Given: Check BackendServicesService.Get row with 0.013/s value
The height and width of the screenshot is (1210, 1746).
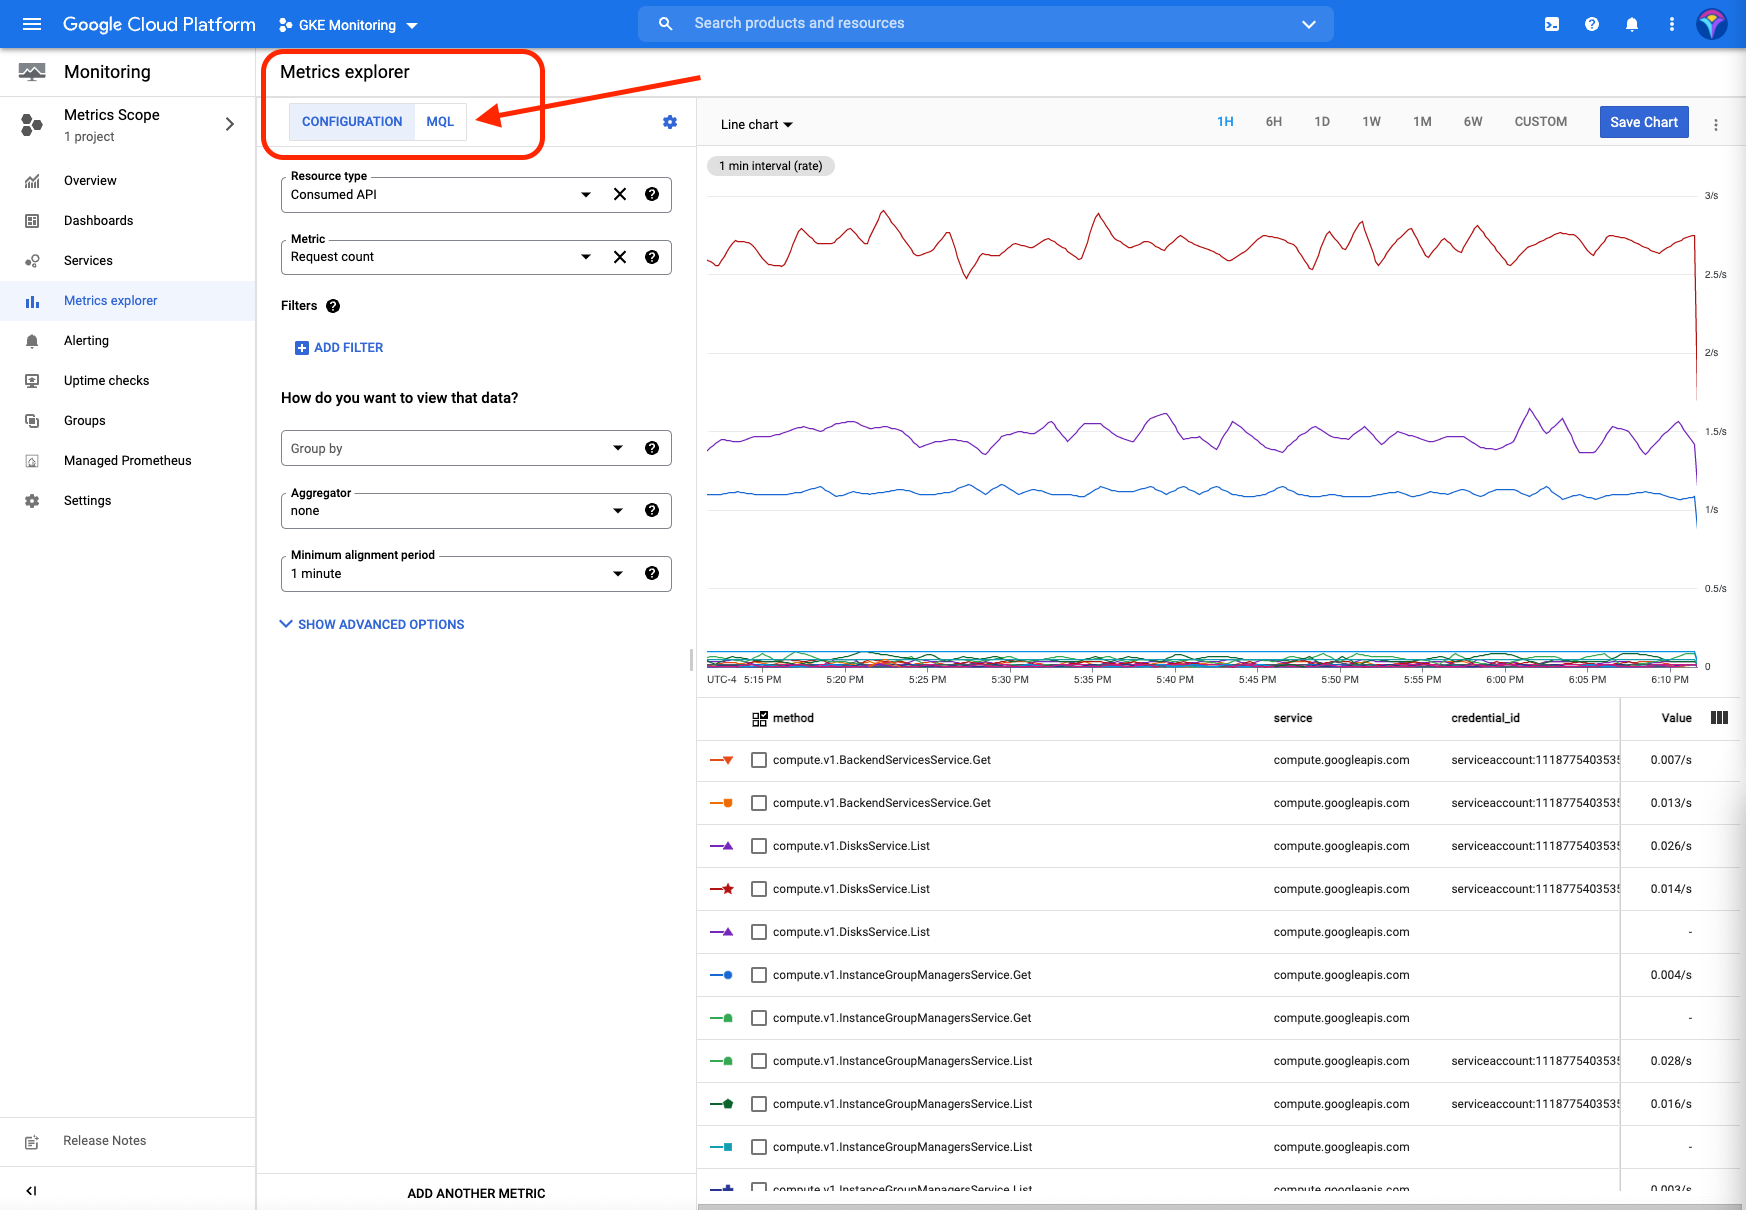Looking at the screenshot, I should [759, 803].
